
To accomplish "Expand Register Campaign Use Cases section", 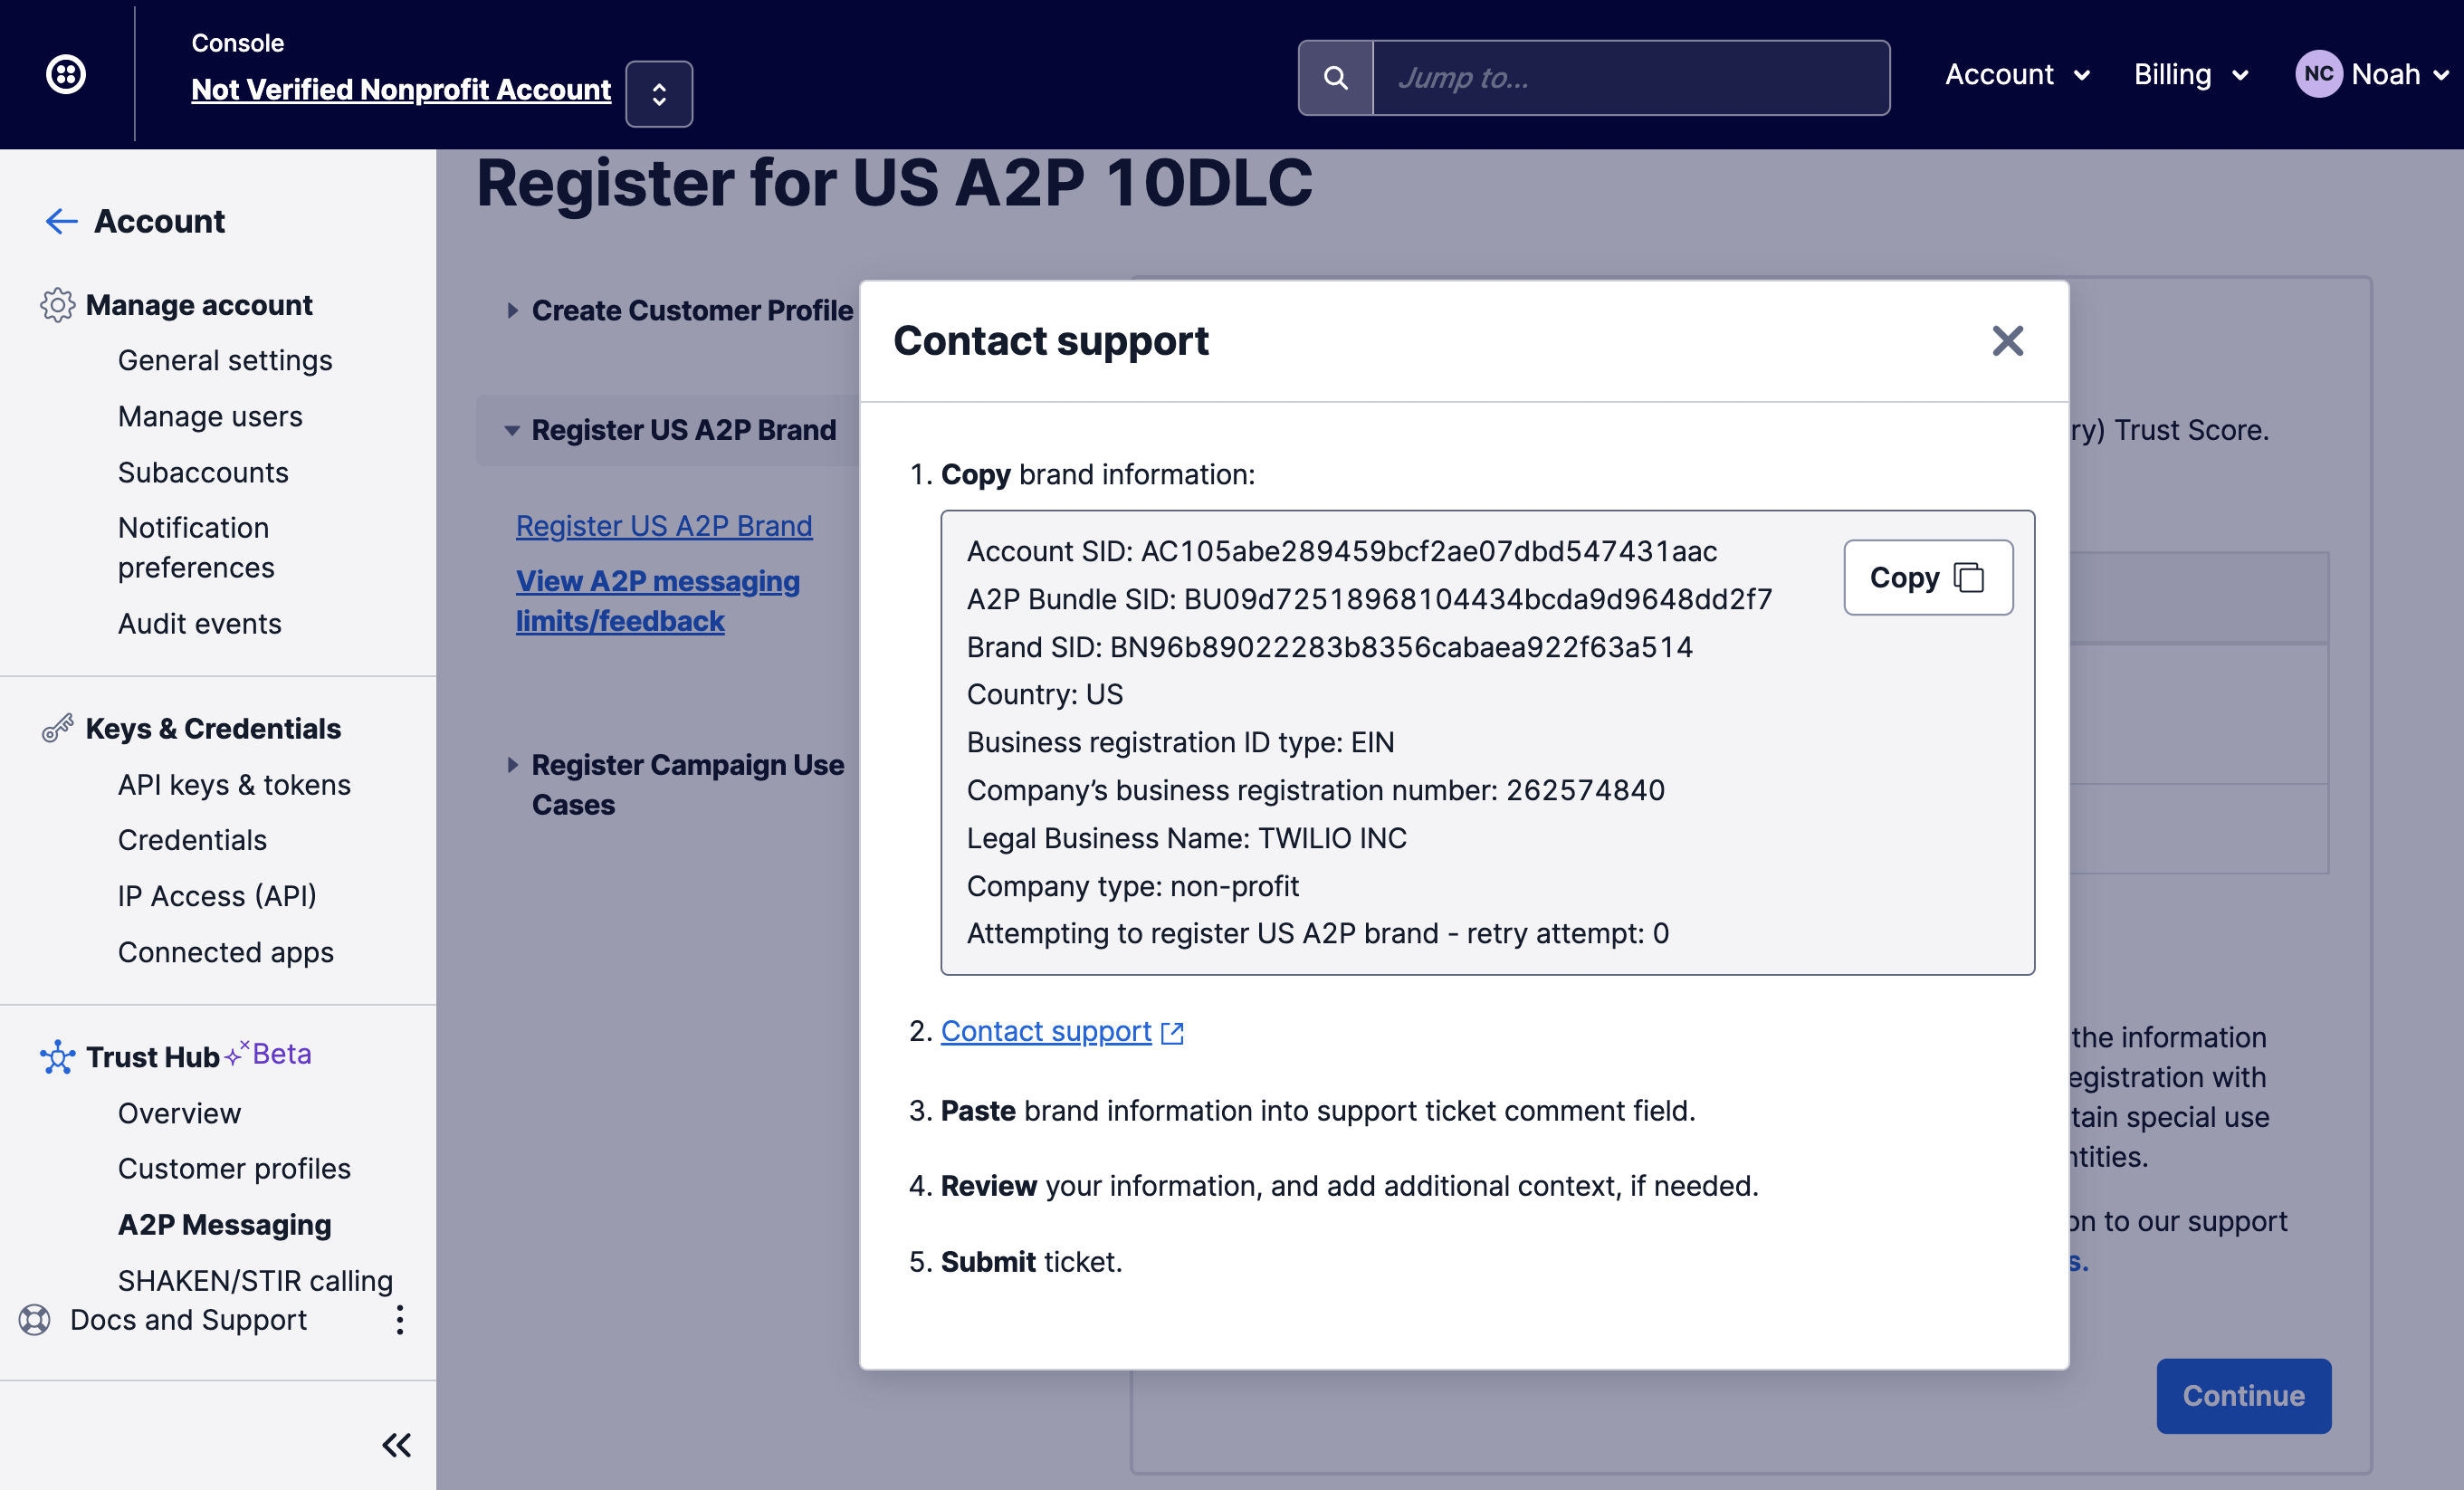I will 512,765.
